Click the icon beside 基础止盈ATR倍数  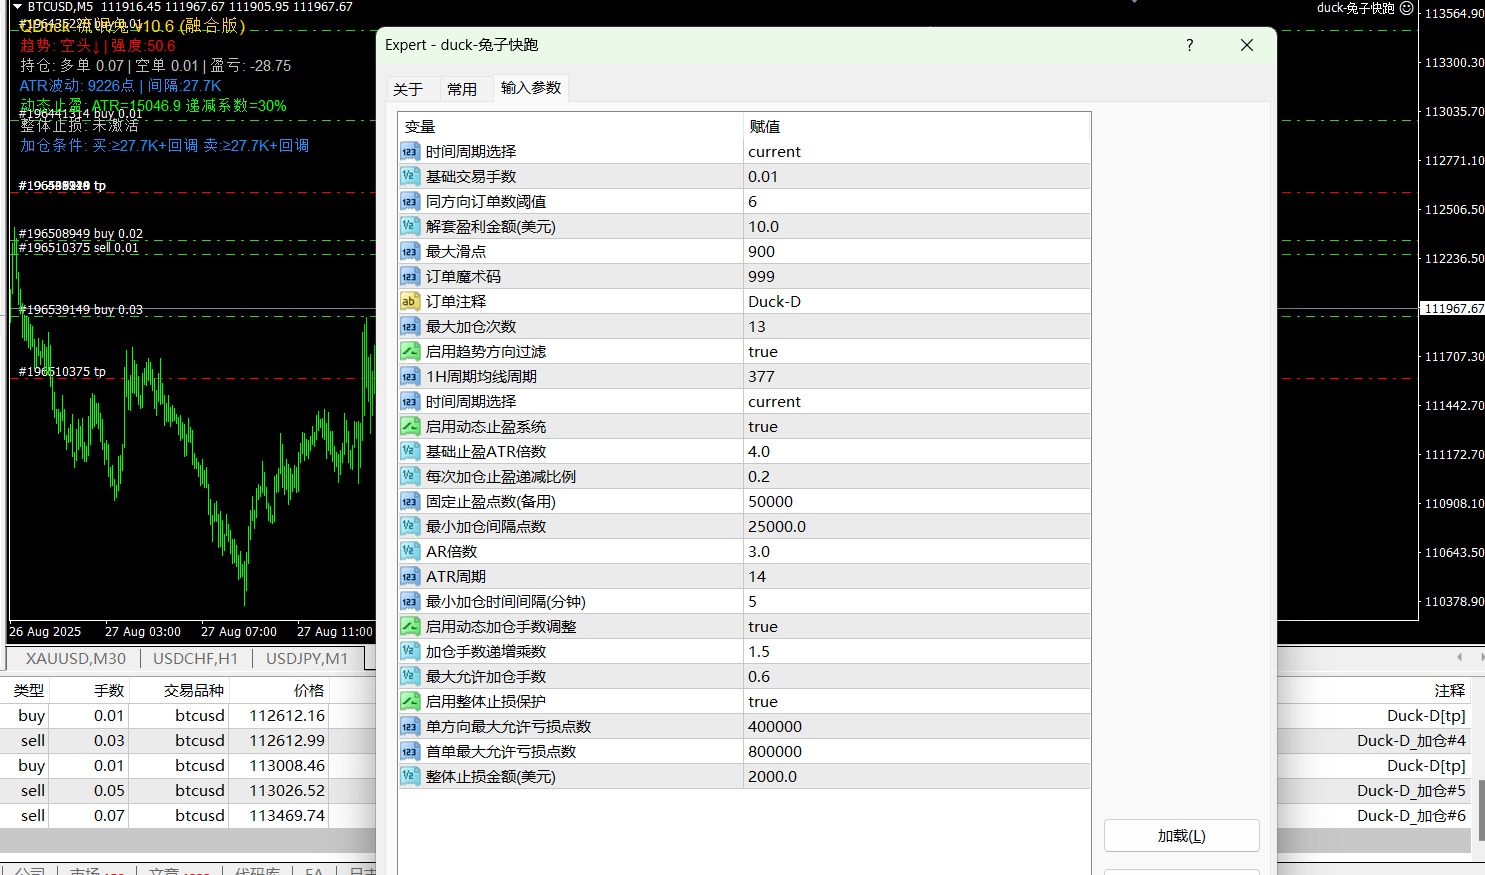coord(410,451)
